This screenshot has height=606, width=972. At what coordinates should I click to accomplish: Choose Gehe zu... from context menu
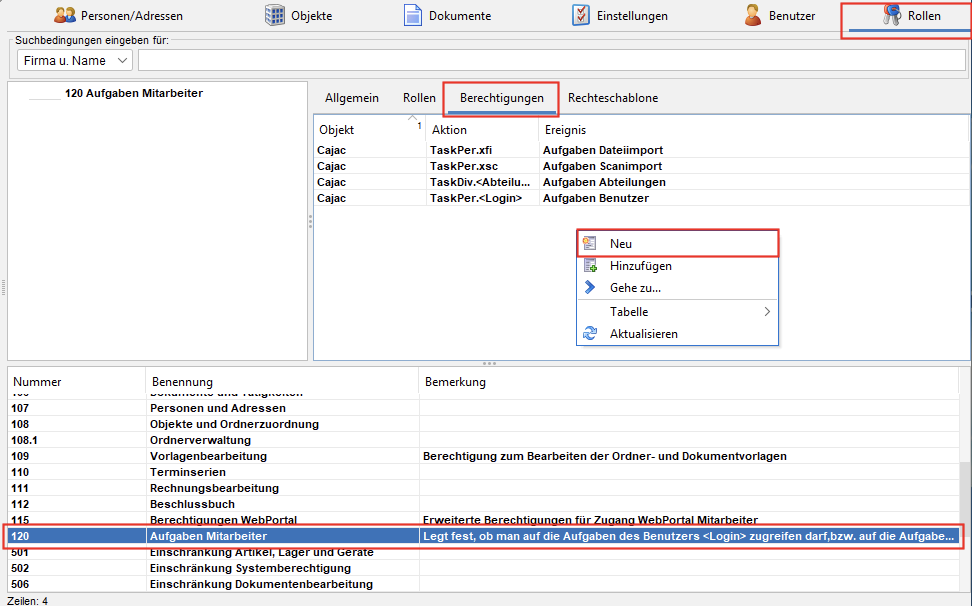coord(635,288)
